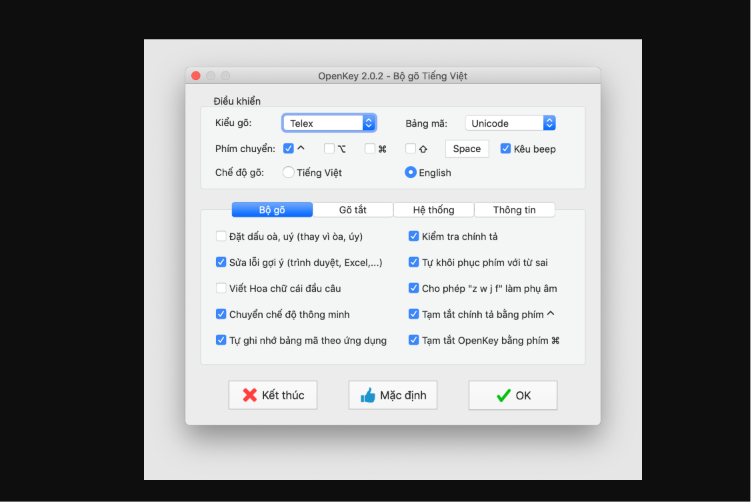
Task: Toggle Tạm tắt chính tả bằng phím
Action: pos(414,314)
